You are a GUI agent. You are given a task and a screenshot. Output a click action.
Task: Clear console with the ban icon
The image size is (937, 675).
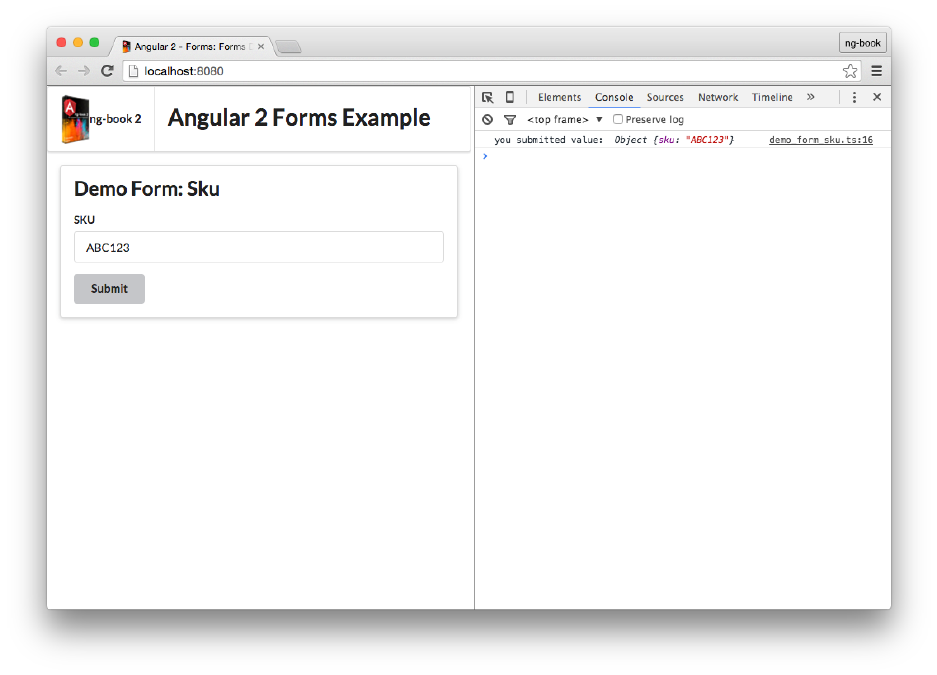click(x=488, y=119)
